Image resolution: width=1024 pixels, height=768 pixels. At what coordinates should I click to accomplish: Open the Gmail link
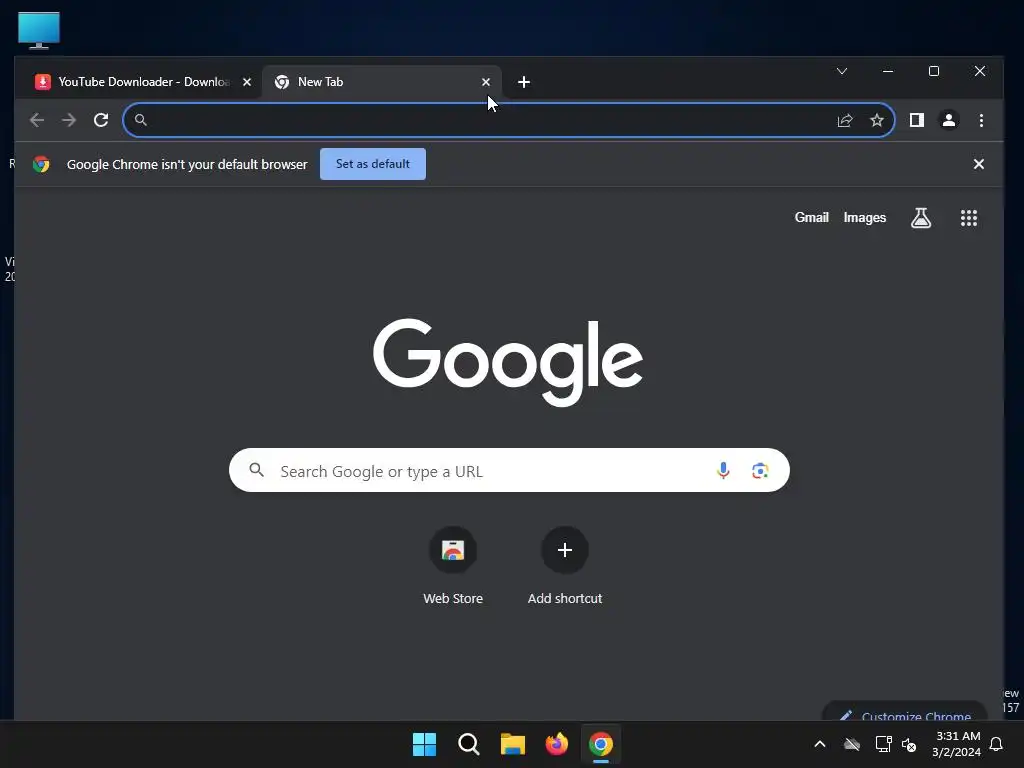point(811,217)
